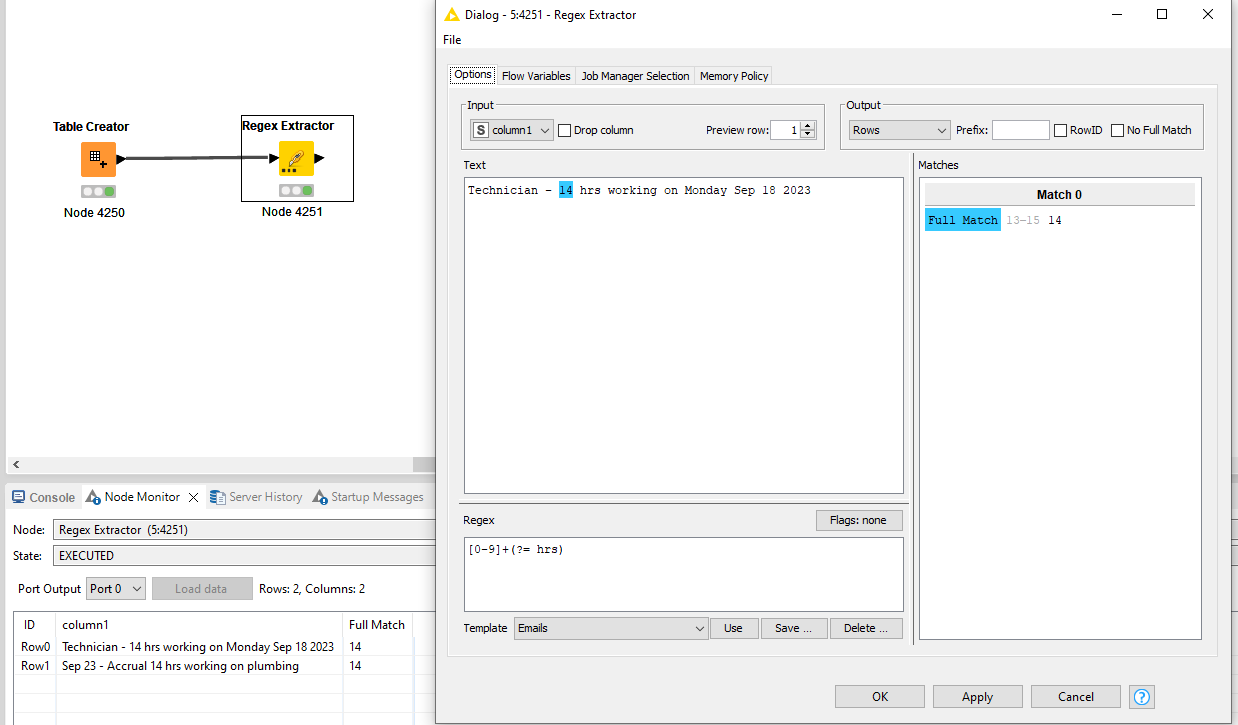Image resolution: width=1238 pixels, height=725 pixels.
Task: Select the Regex Extractor node icon
Action: click(x=296, y=158)
